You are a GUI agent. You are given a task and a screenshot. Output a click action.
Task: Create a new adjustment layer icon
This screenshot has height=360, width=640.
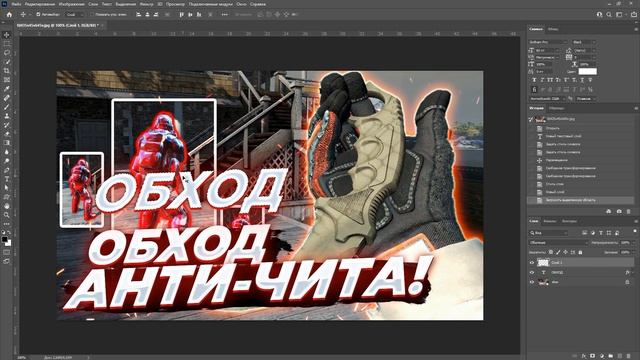point(602,356)
